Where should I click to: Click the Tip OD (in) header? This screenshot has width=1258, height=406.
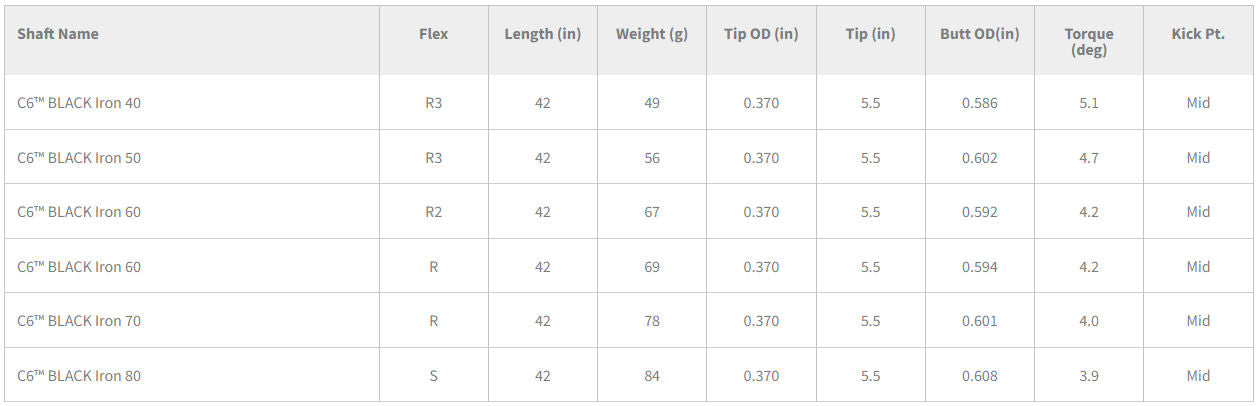[760, 34]
